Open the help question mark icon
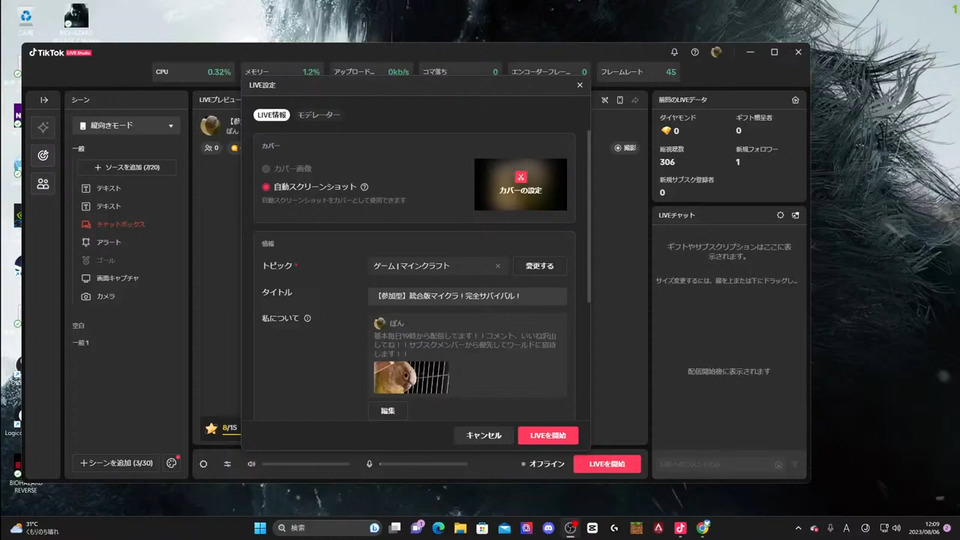The height and width of the screenshot is (540, 960). pyautogui.click(x=695, y=52)
